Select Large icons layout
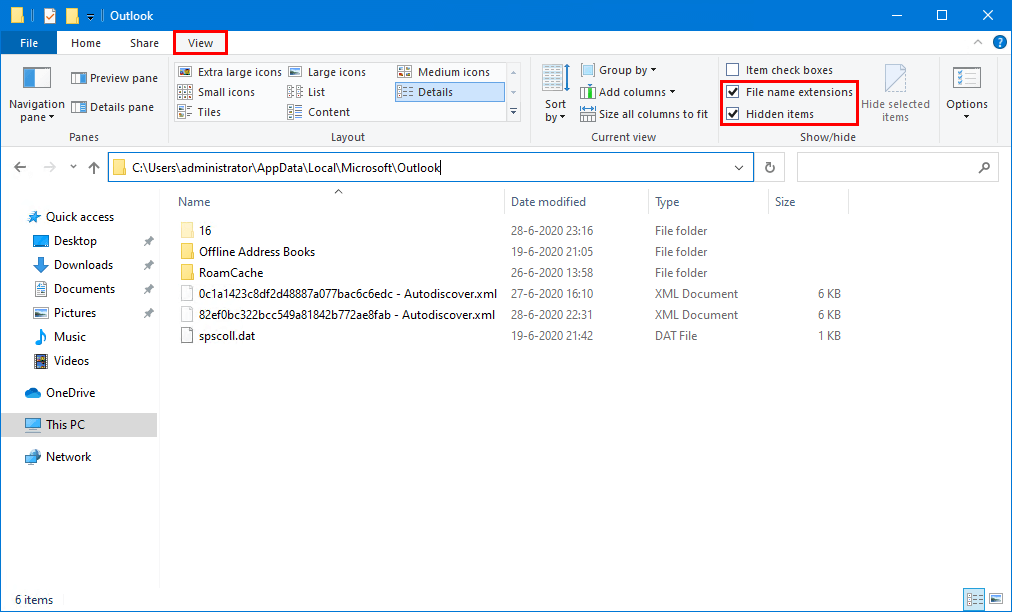The width and height of the screenshot is (1012, 612). (327, 72)
